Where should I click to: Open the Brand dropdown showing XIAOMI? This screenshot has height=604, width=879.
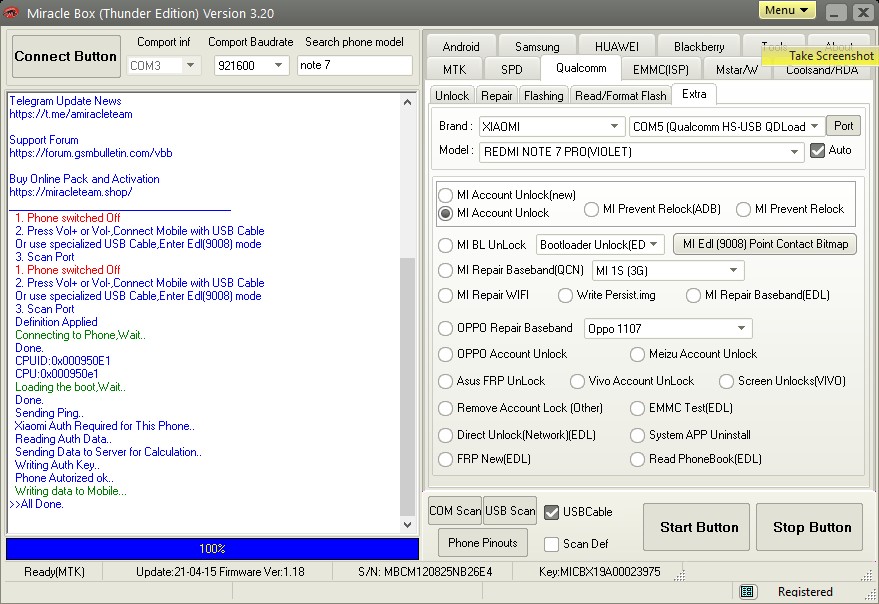552,126
